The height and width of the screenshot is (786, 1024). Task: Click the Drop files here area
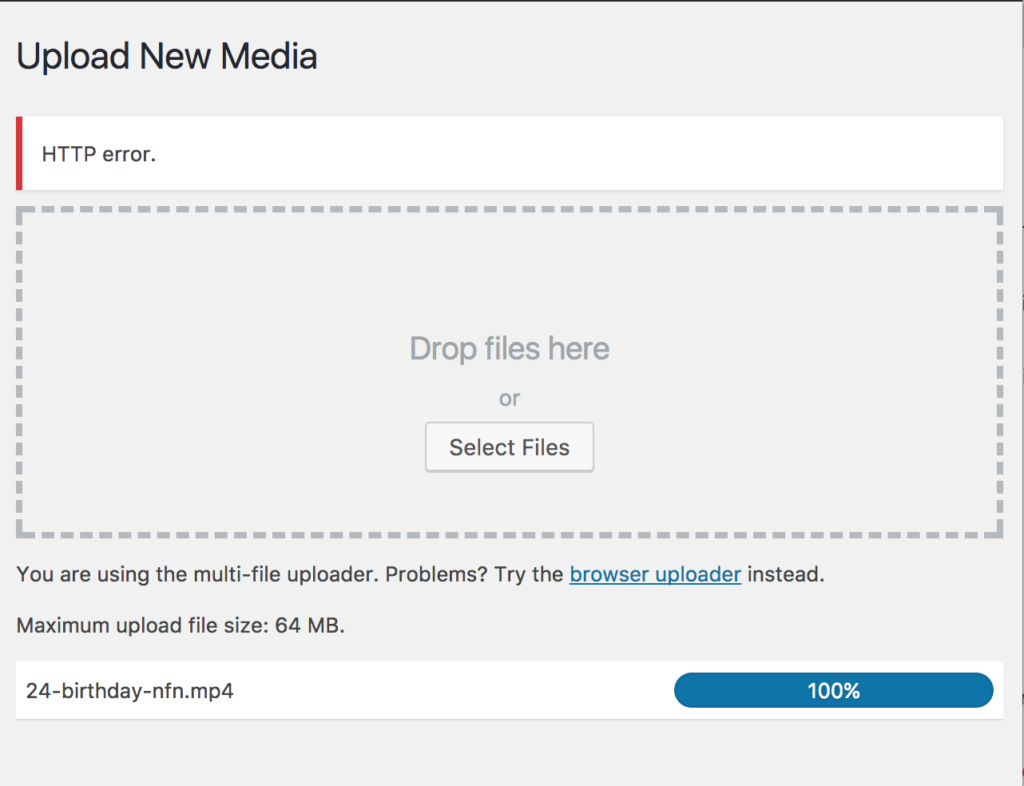[509, 348]
